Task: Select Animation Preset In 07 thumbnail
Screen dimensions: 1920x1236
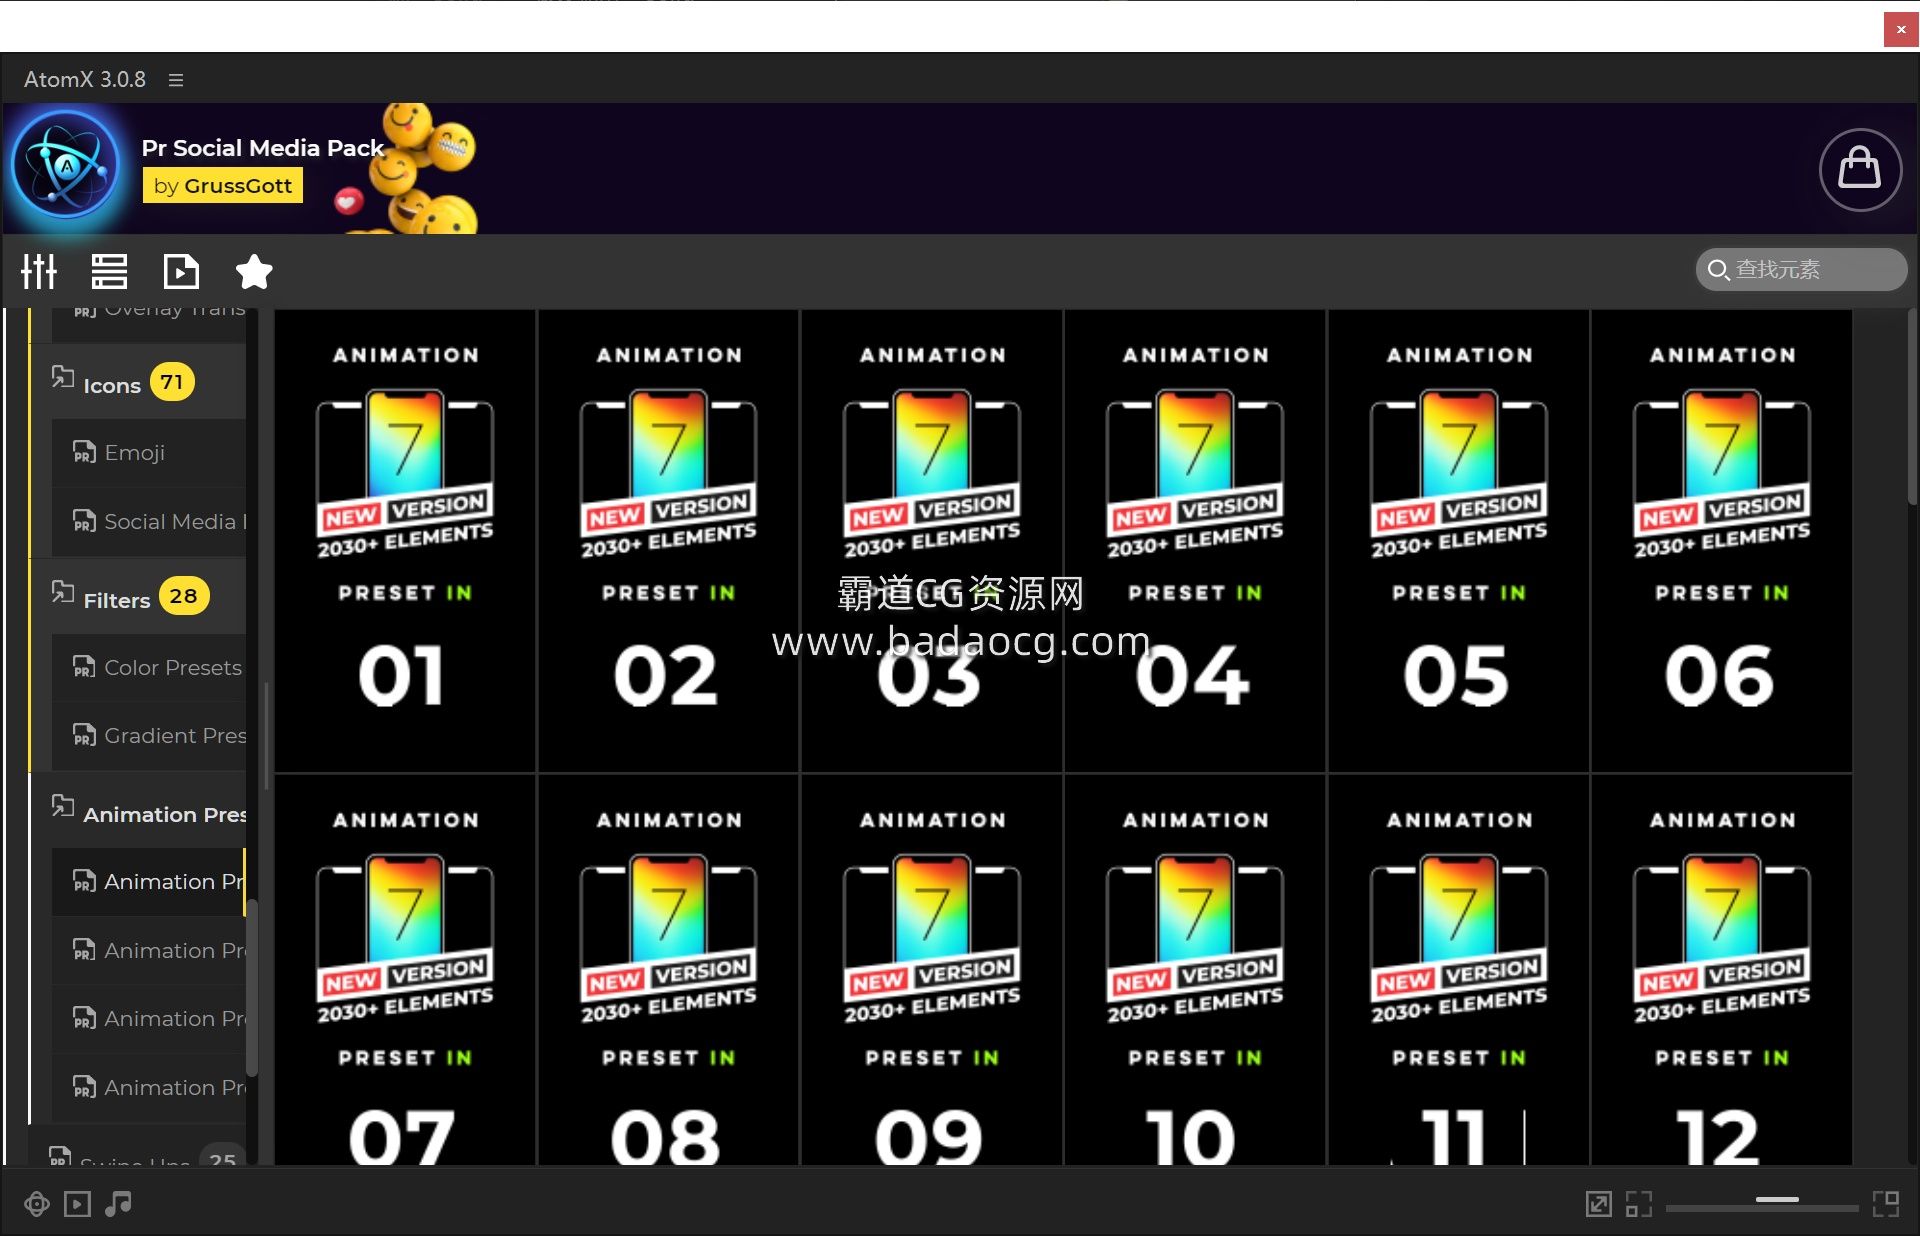Action: (405, 970)
